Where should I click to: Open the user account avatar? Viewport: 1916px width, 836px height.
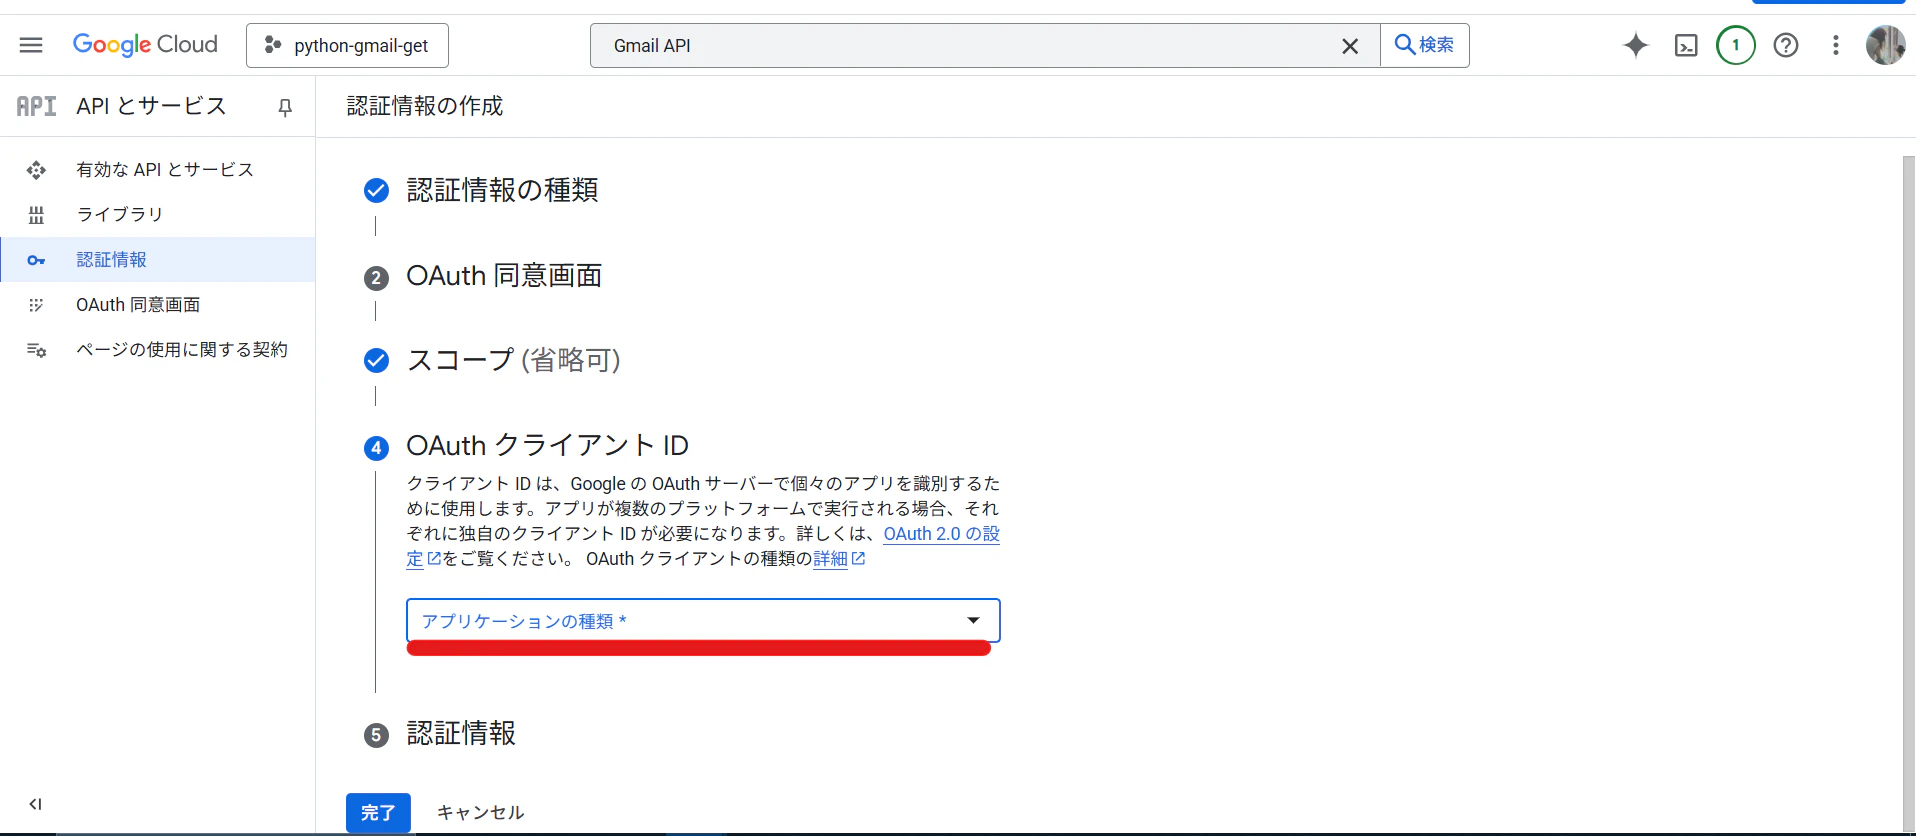[x=1886, y=45]
